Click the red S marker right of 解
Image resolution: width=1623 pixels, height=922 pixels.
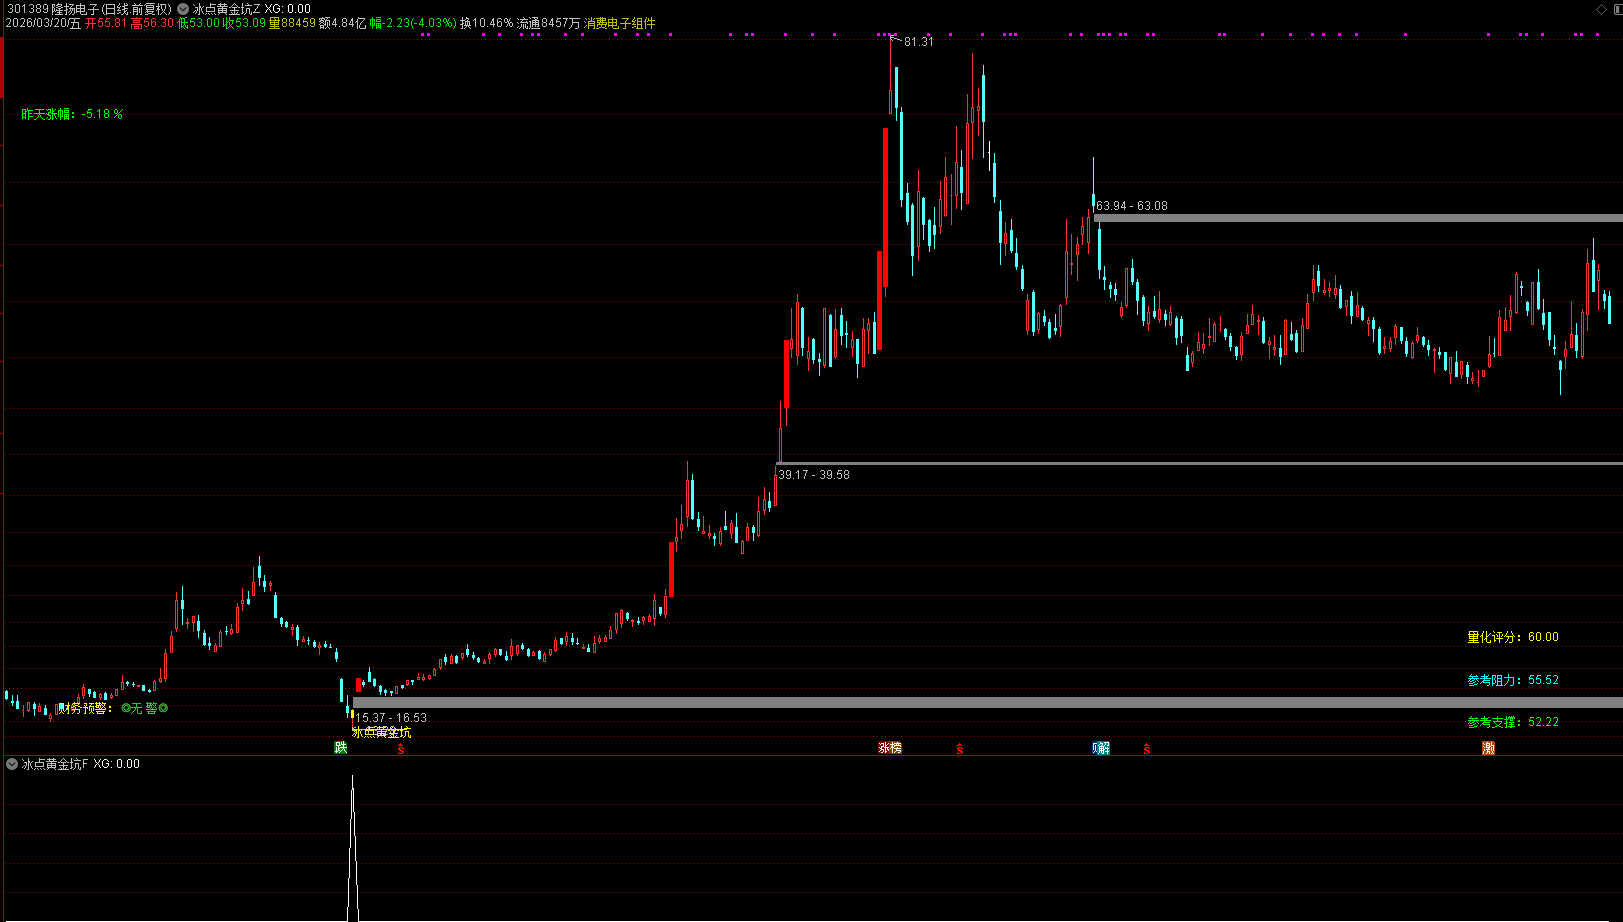point(1146,748)
